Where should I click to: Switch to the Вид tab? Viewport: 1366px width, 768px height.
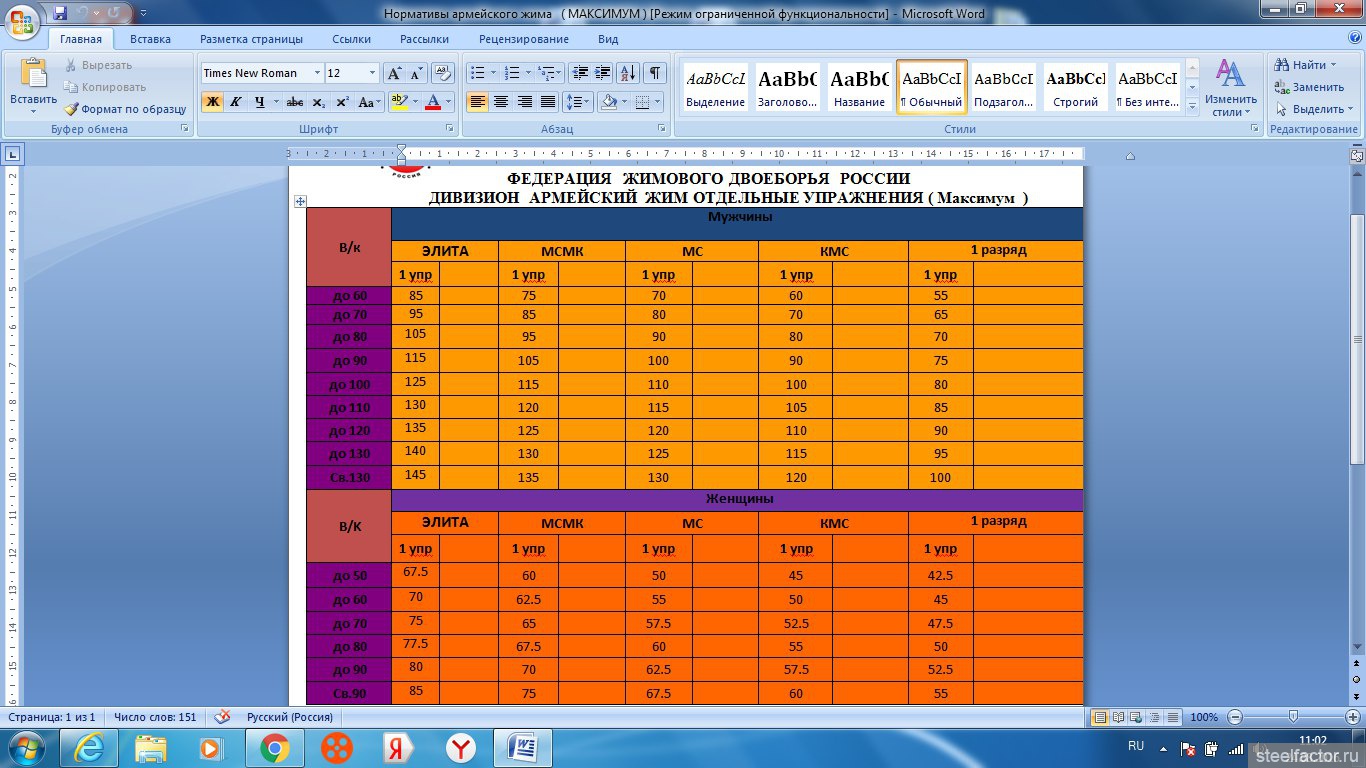(608, 39)
